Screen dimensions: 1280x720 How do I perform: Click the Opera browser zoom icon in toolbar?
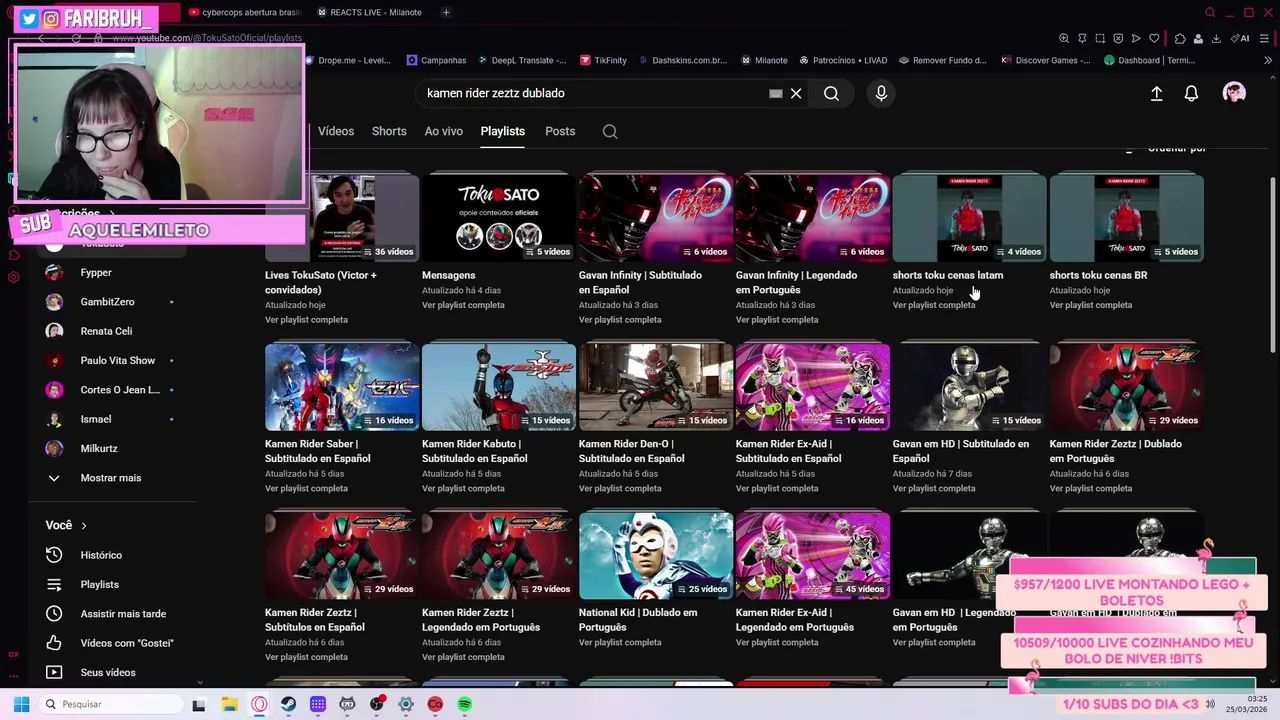1064,39
